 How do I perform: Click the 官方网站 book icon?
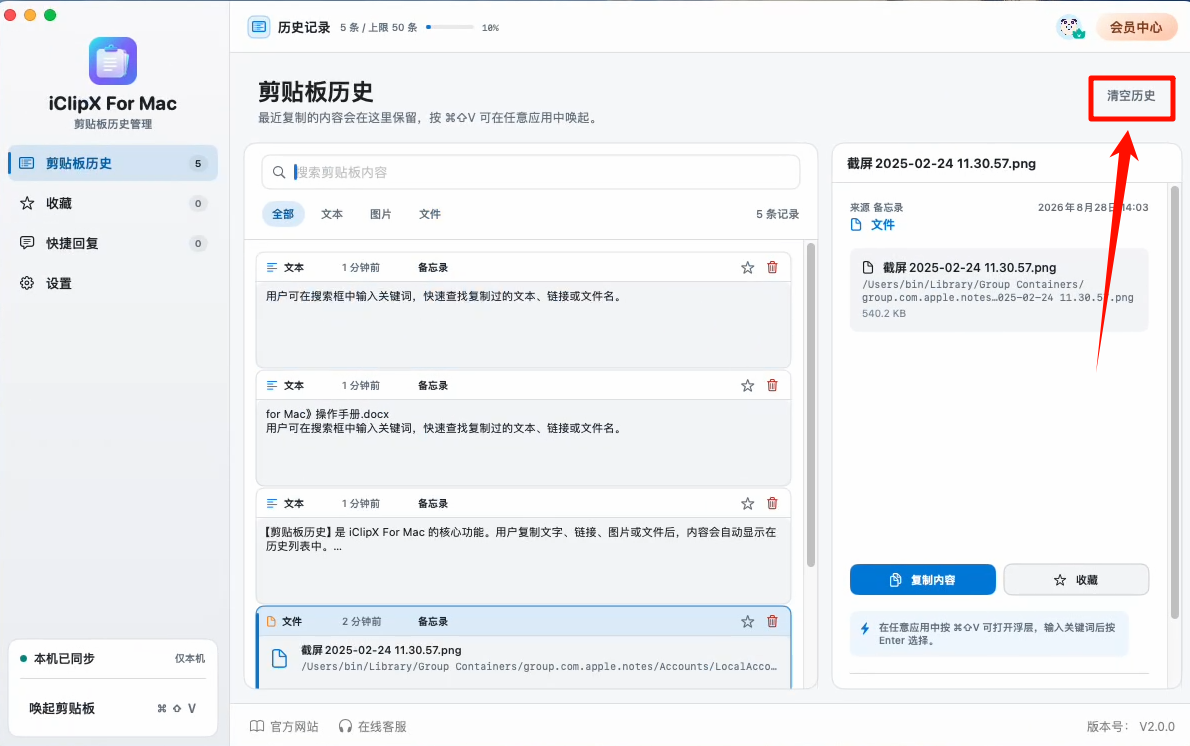click(x=257, y=726)
